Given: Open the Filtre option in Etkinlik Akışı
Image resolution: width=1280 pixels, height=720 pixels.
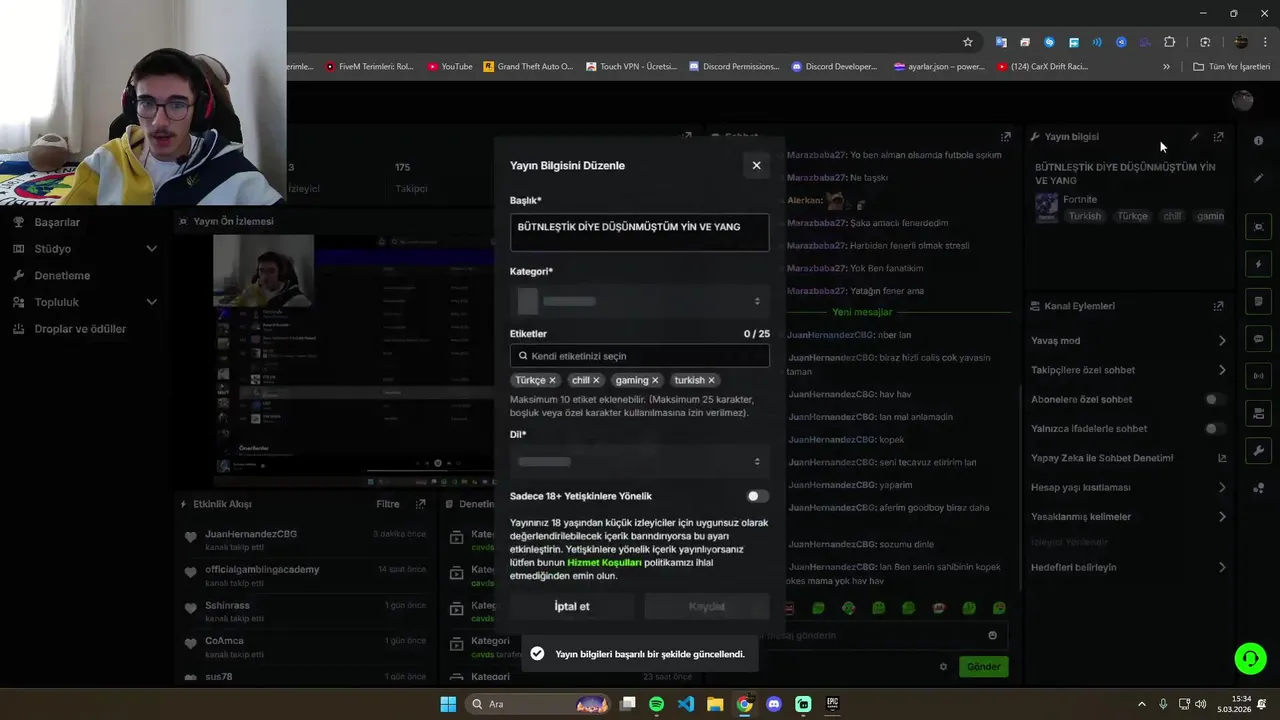Looking at the screenshot, I should [x=388, y=504].
